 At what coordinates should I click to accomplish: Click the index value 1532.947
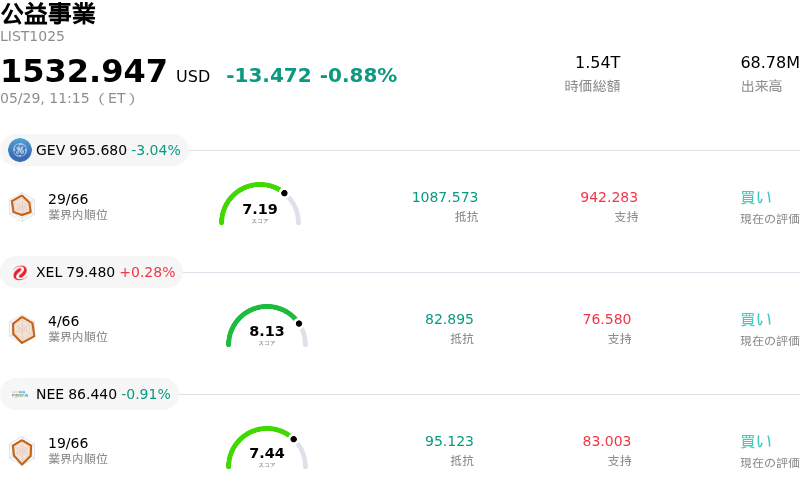(x=84, y=70)
